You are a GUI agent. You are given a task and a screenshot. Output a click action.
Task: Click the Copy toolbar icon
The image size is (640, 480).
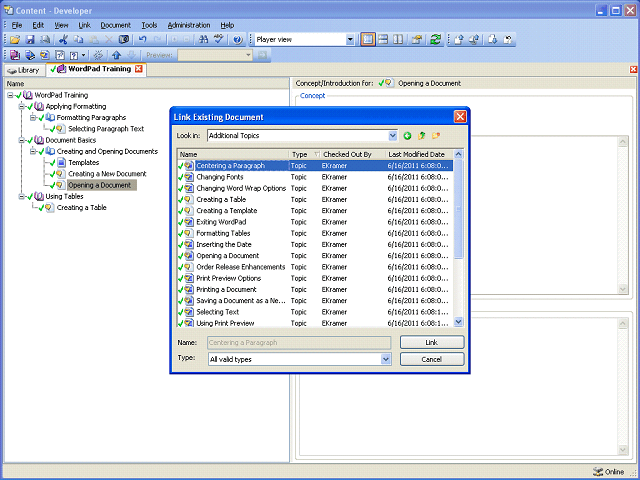[x=78, y=40]
